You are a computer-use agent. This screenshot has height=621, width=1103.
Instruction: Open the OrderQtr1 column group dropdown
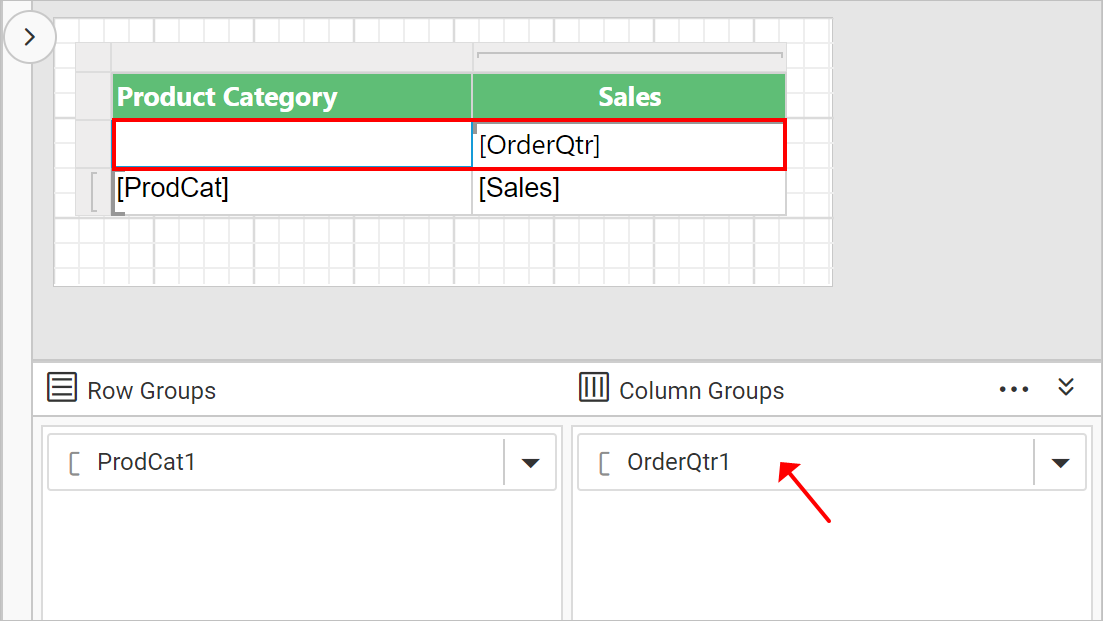pyautogui.click(x=1060, y=463)
